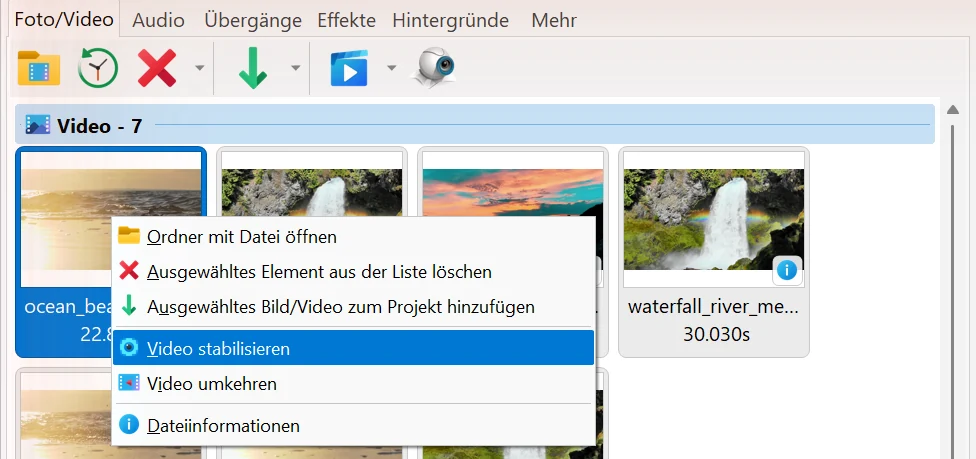Expand the blue video icon dropdown
976x459 pixels.
[x=392, y=67]
